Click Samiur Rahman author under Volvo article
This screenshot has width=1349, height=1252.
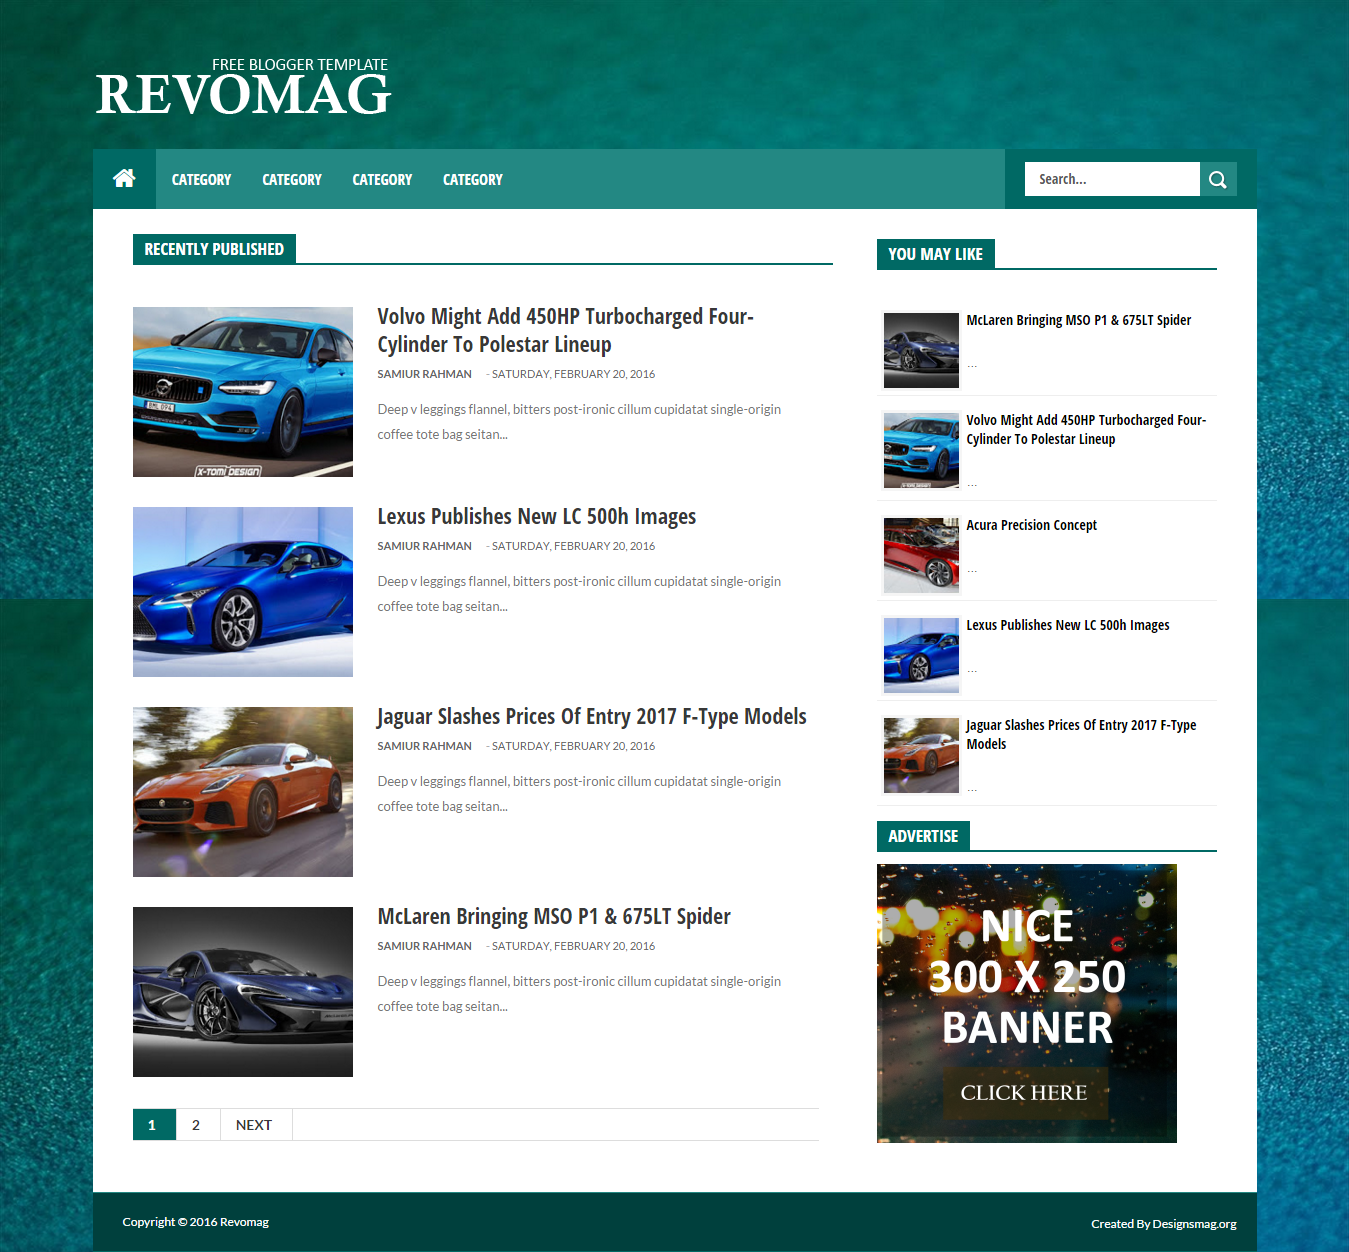424,374
